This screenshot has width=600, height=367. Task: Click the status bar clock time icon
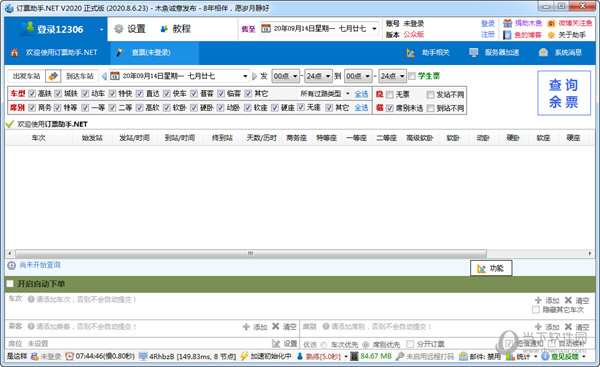pos(69,356)
